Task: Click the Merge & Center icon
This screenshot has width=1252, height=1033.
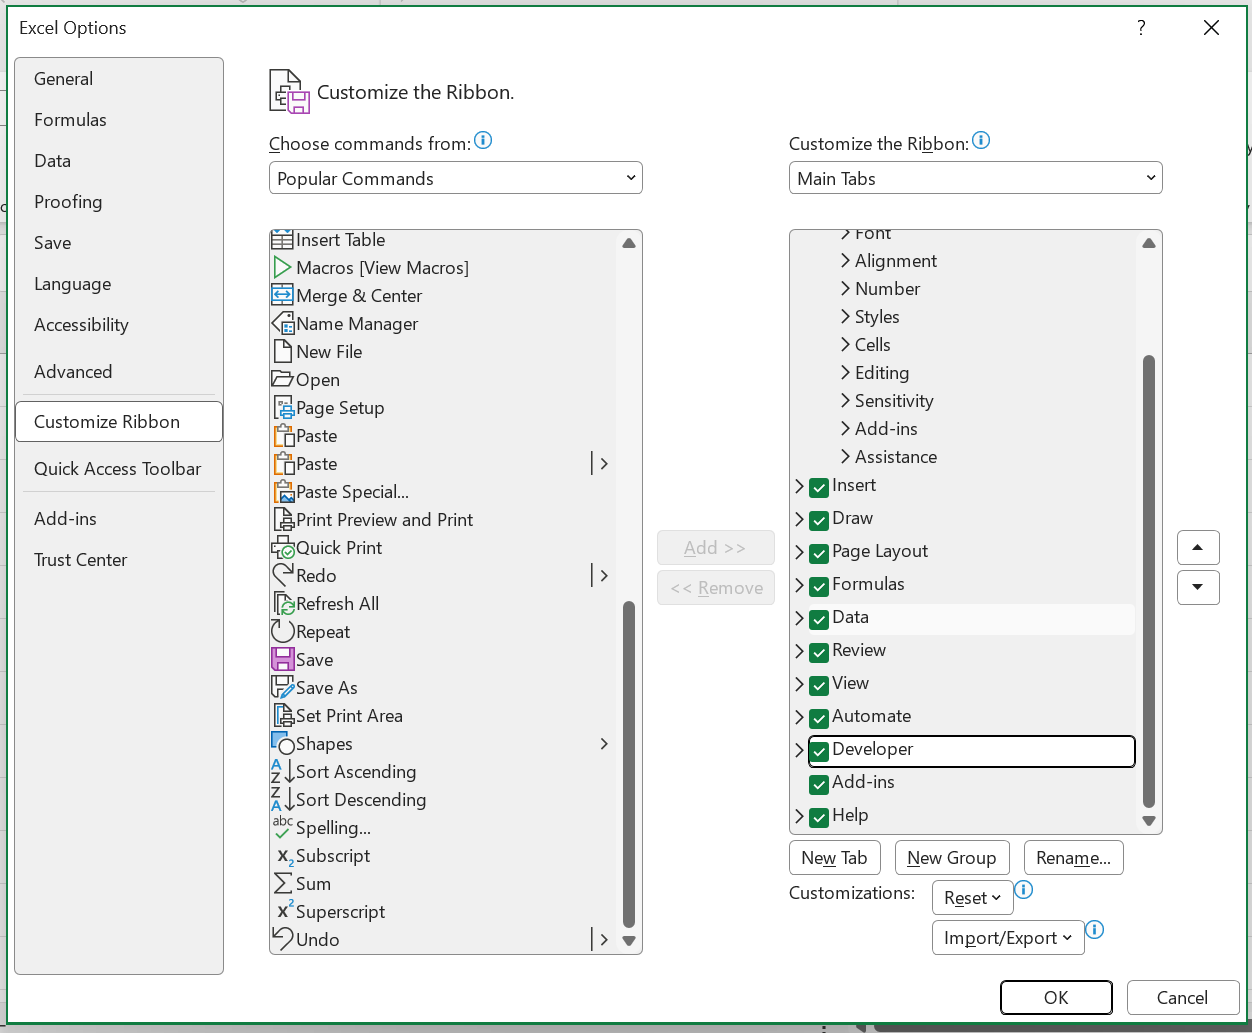Action: [282, 296]
